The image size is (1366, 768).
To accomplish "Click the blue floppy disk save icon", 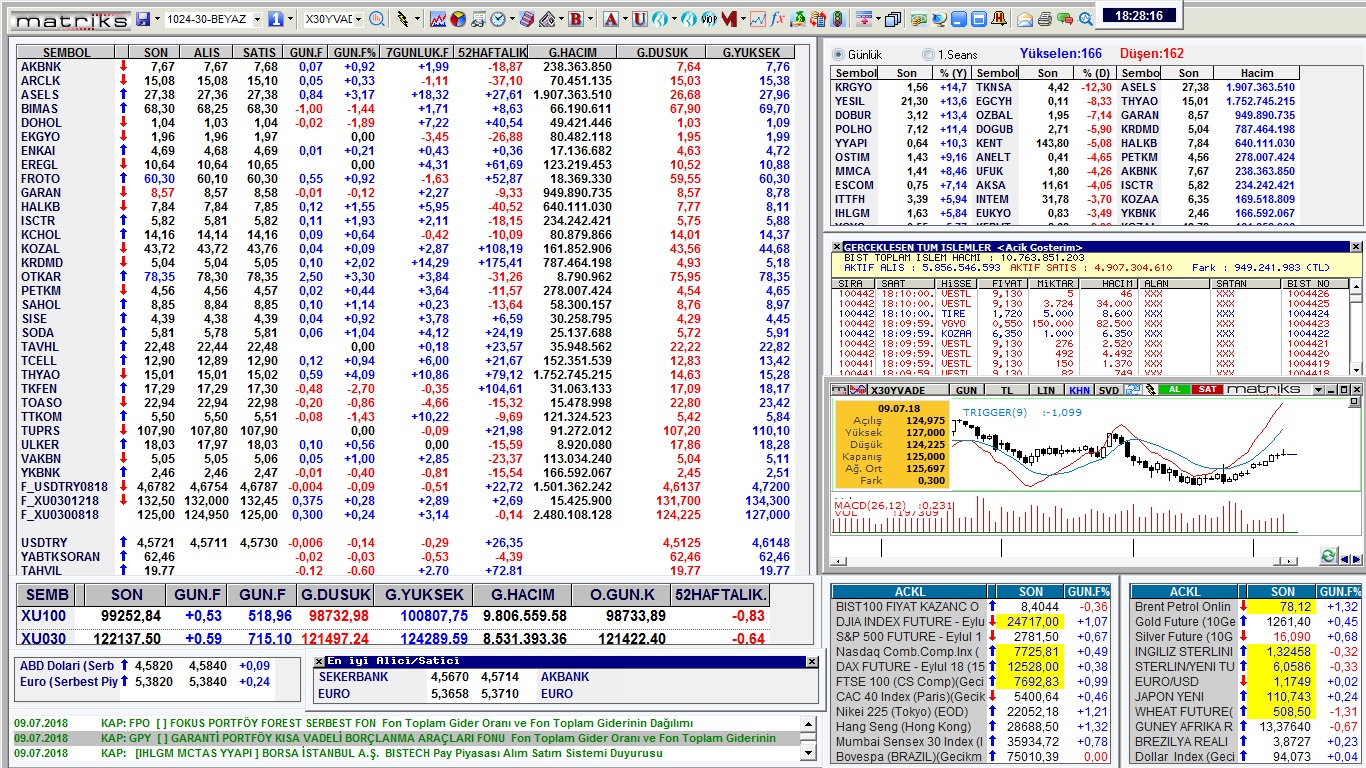I will 143,19.
